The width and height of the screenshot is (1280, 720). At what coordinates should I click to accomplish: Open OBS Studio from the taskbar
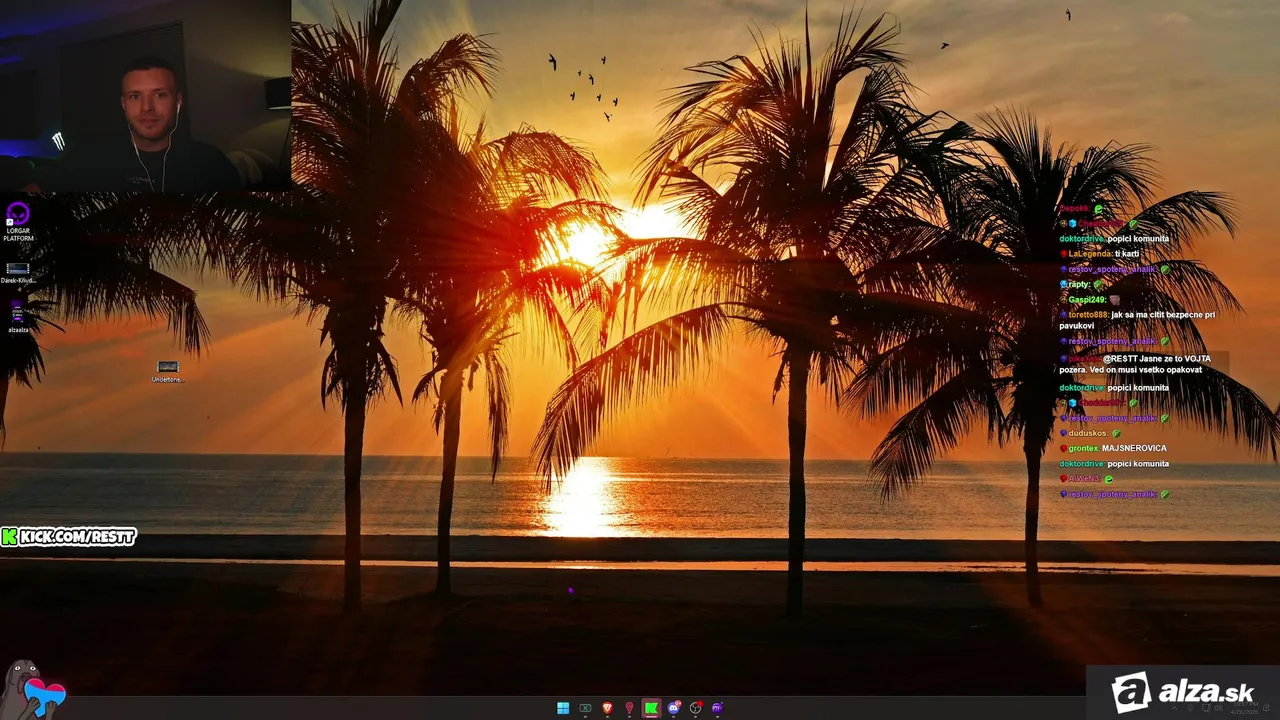pos(695,708)
